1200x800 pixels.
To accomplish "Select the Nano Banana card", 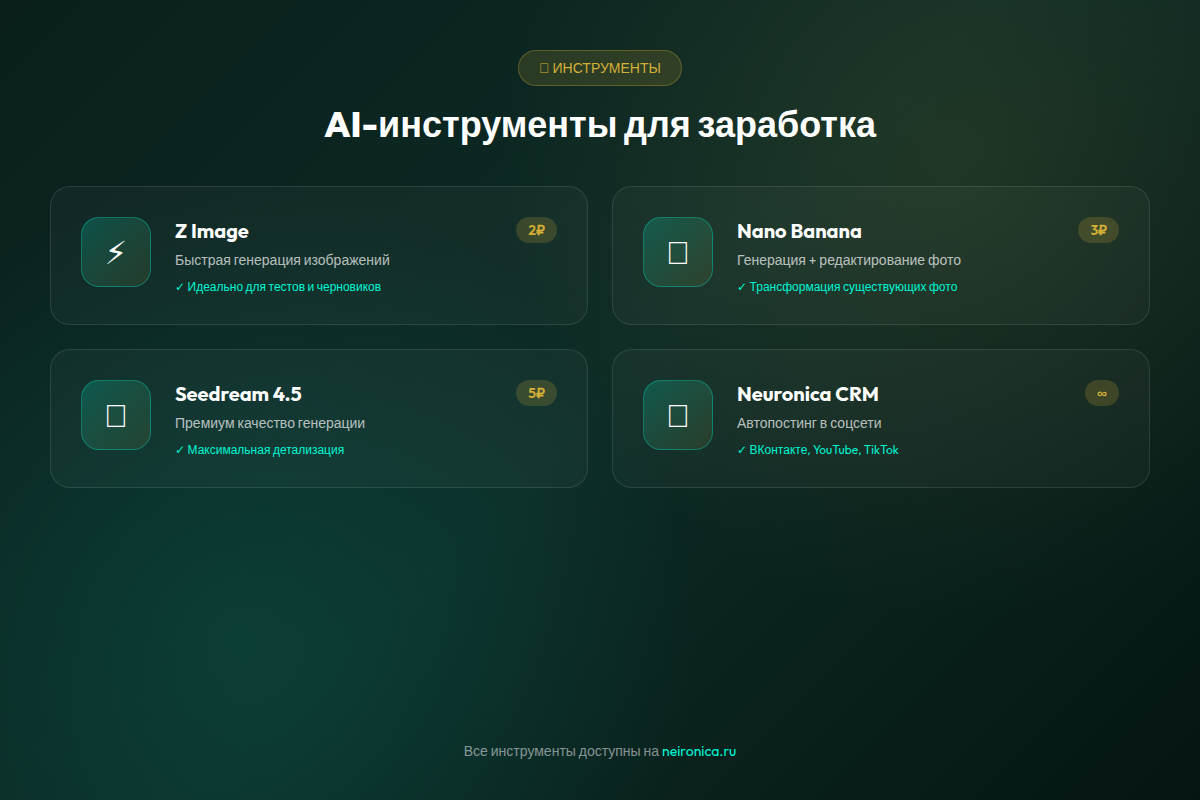I will coord(881,255).
